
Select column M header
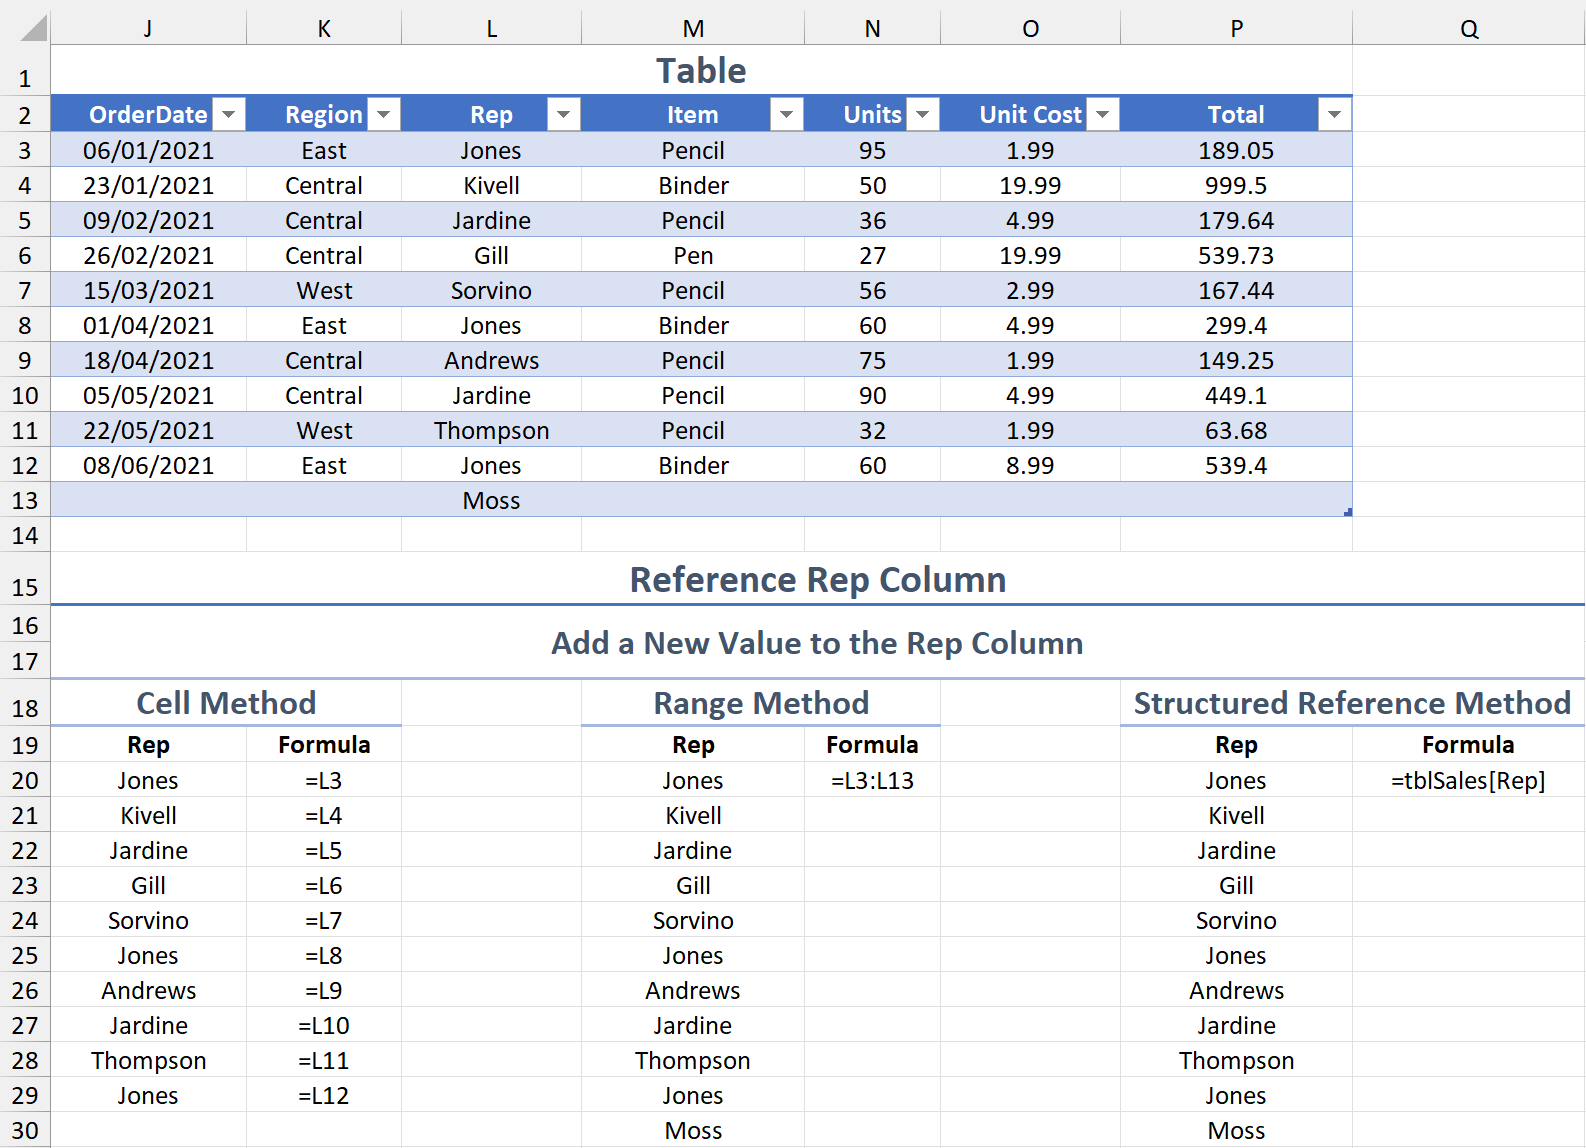click(693, 29)
